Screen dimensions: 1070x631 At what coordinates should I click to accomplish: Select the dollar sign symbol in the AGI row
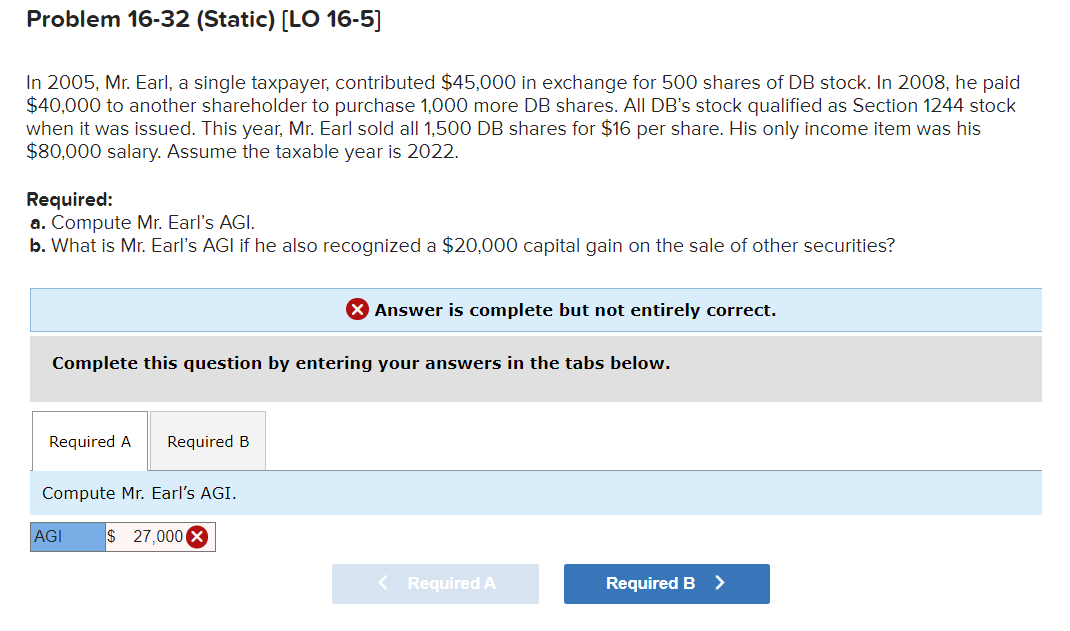point(113,536)
